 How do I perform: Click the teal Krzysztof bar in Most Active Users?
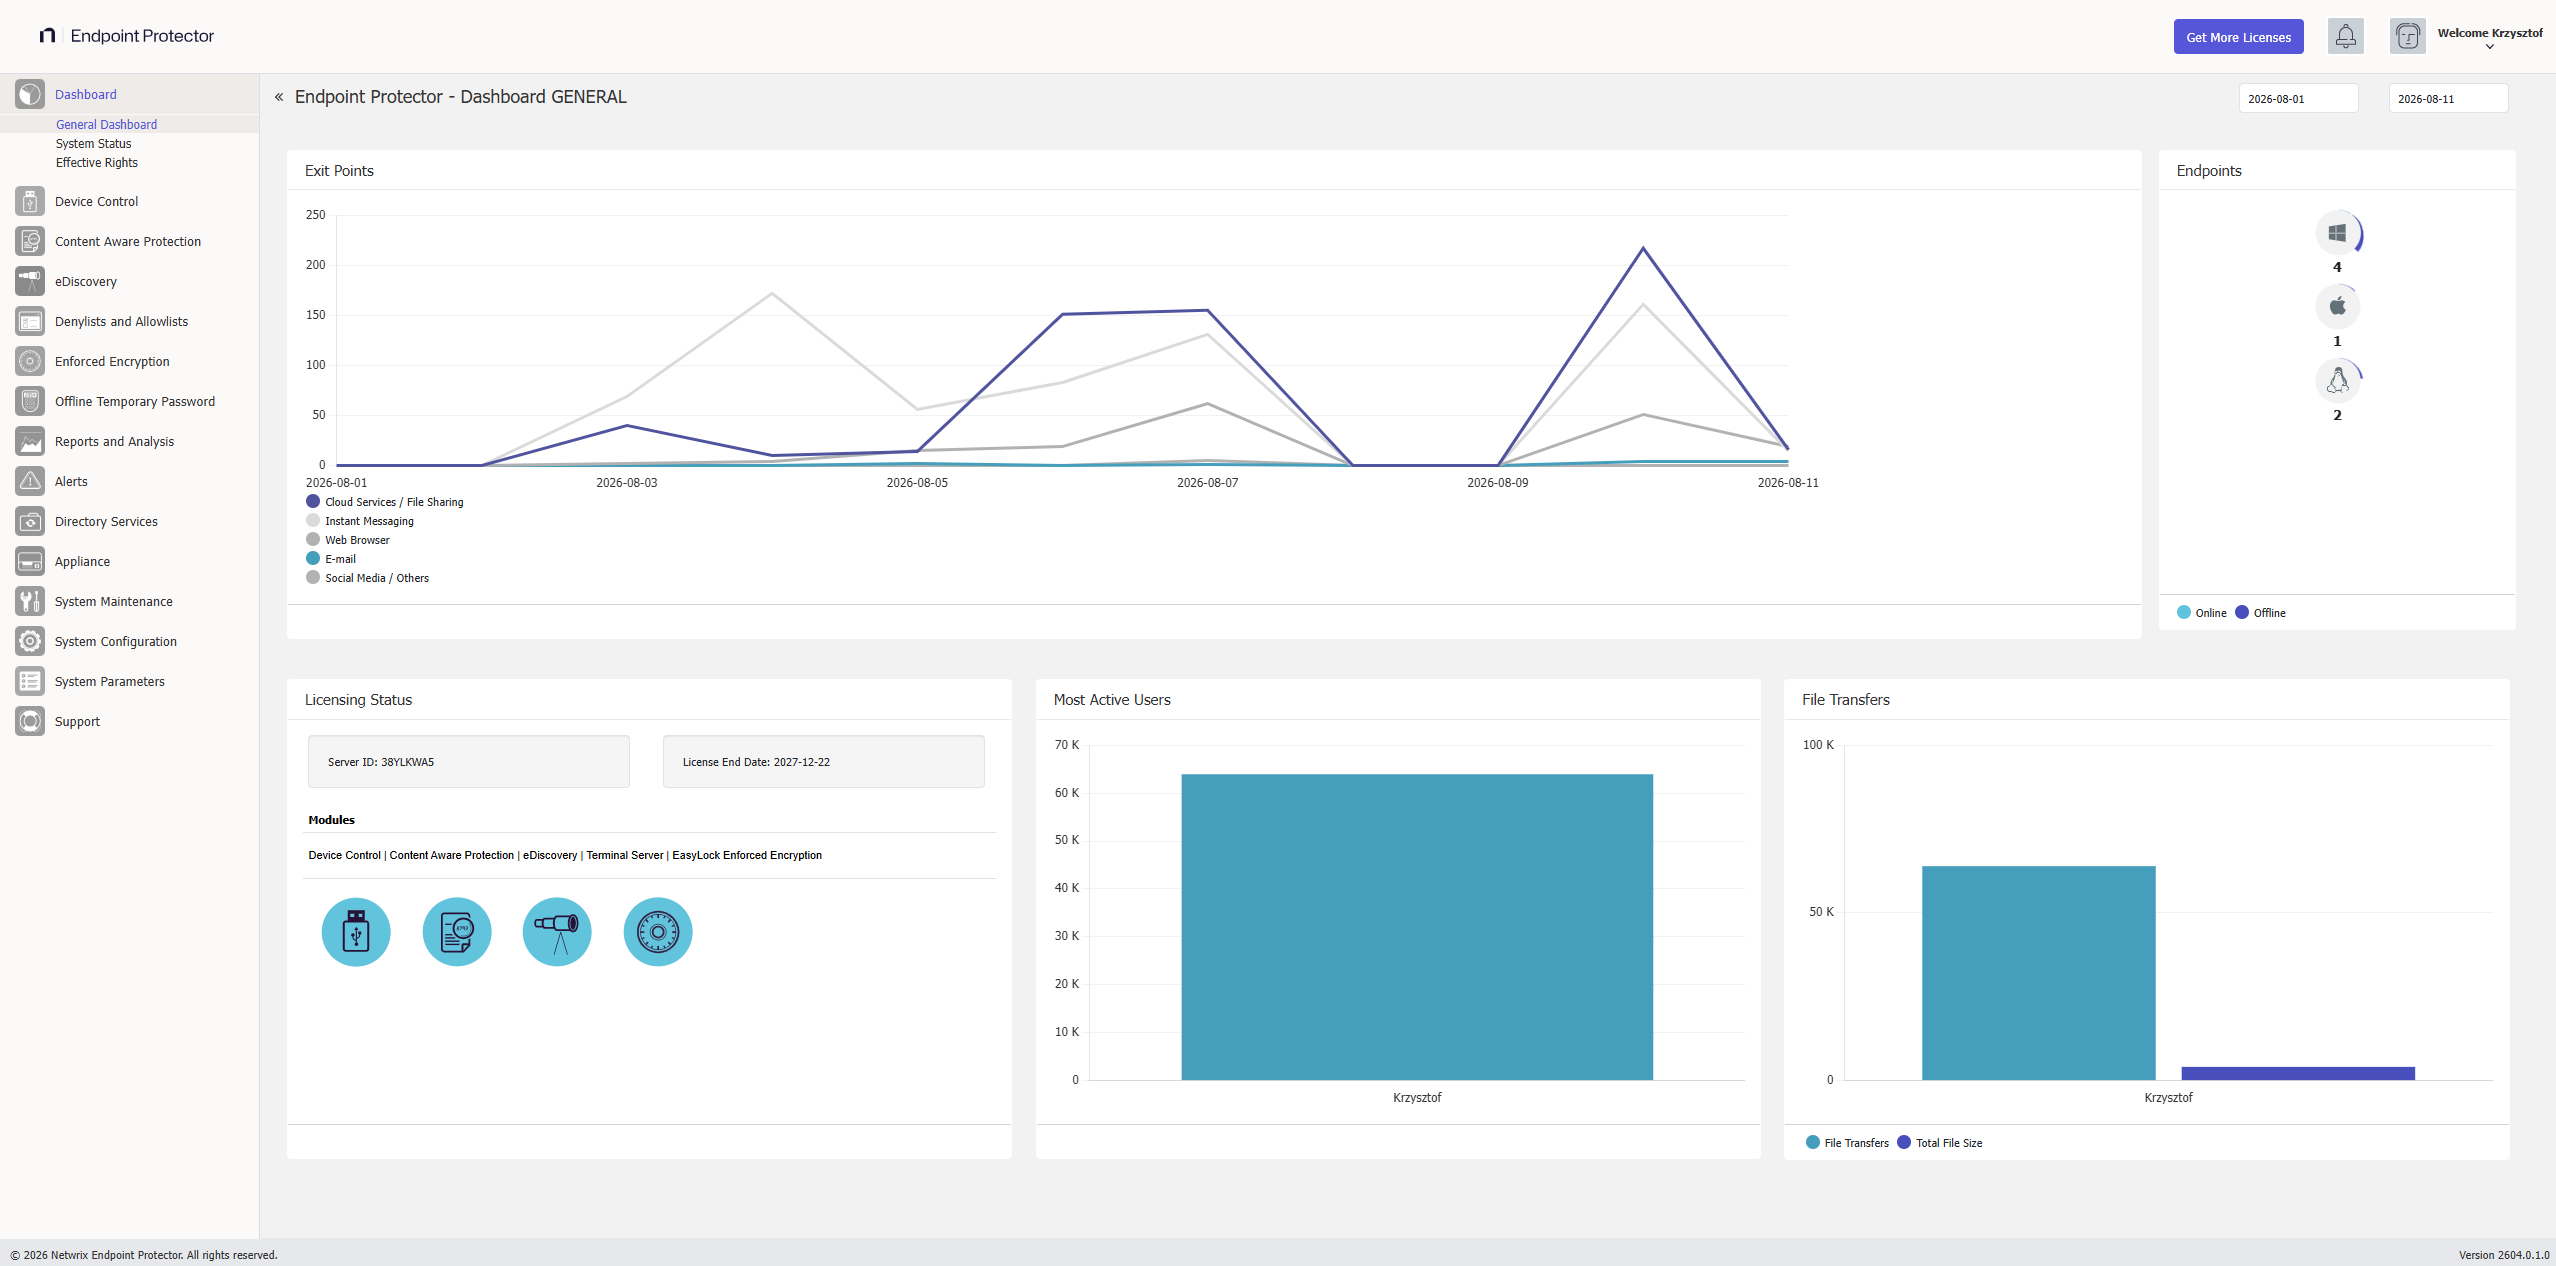click(x=1417, y=927)
